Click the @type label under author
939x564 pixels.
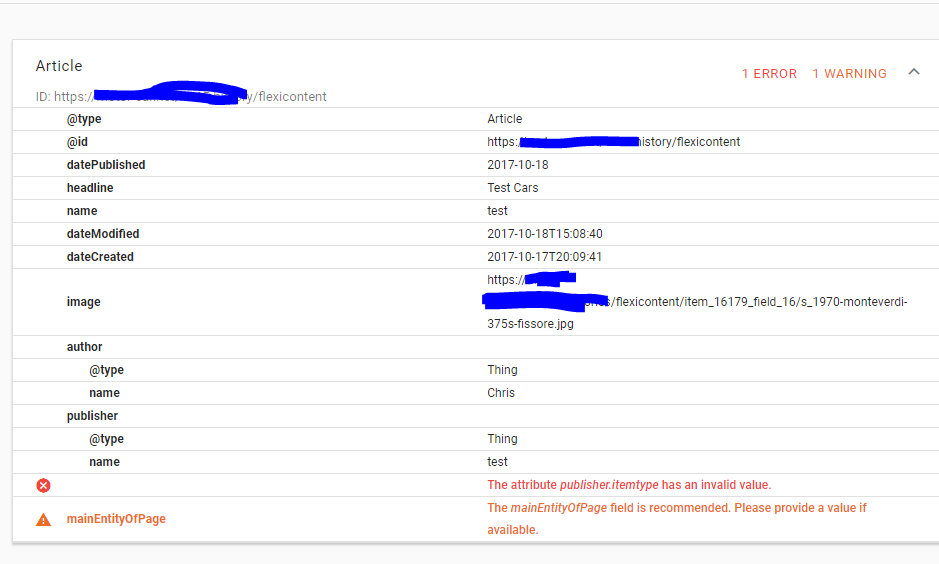click(107, 370)
